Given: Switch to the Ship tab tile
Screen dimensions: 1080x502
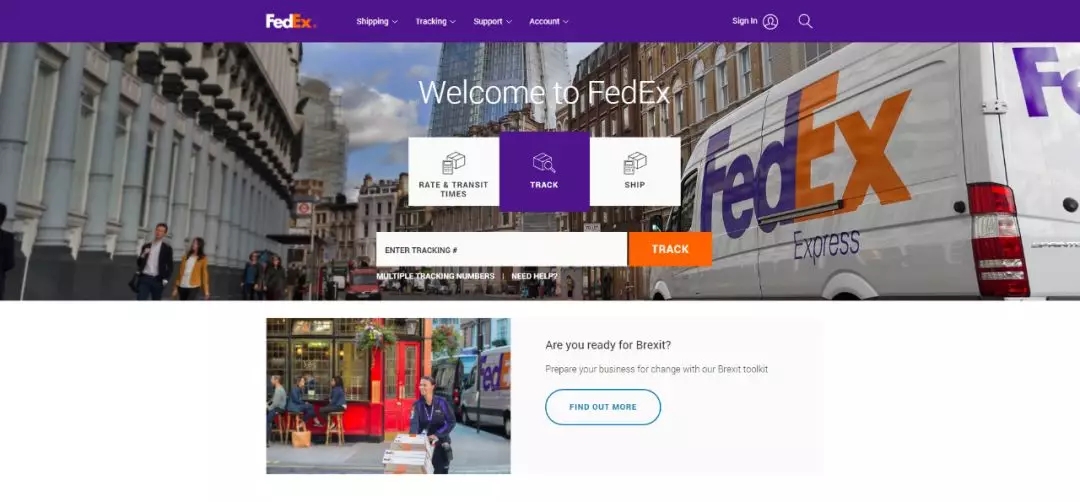Looking at the screenshot, I should pyautogui.click(x=635, y=171).
